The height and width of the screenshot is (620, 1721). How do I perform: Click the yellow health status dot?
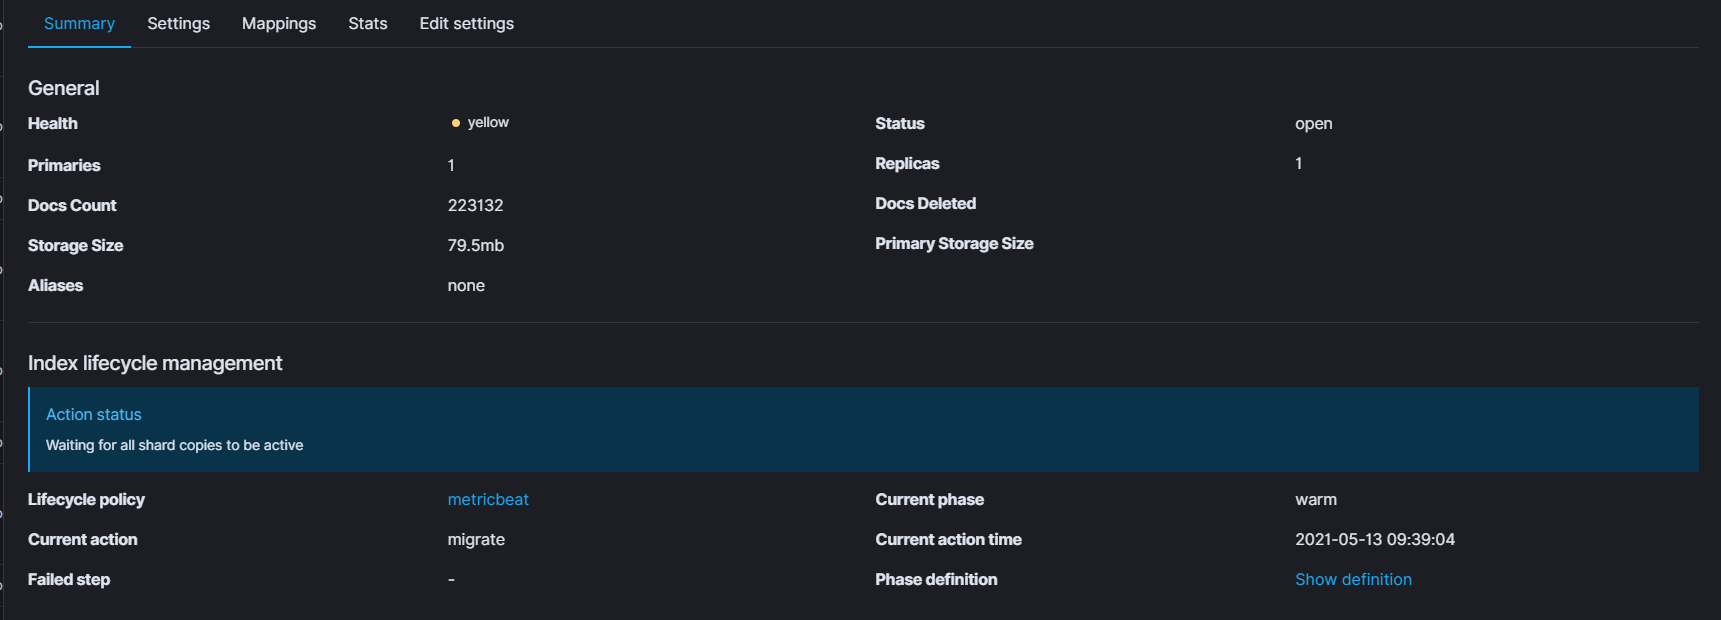pyautogui.click(x=456, y=123)
